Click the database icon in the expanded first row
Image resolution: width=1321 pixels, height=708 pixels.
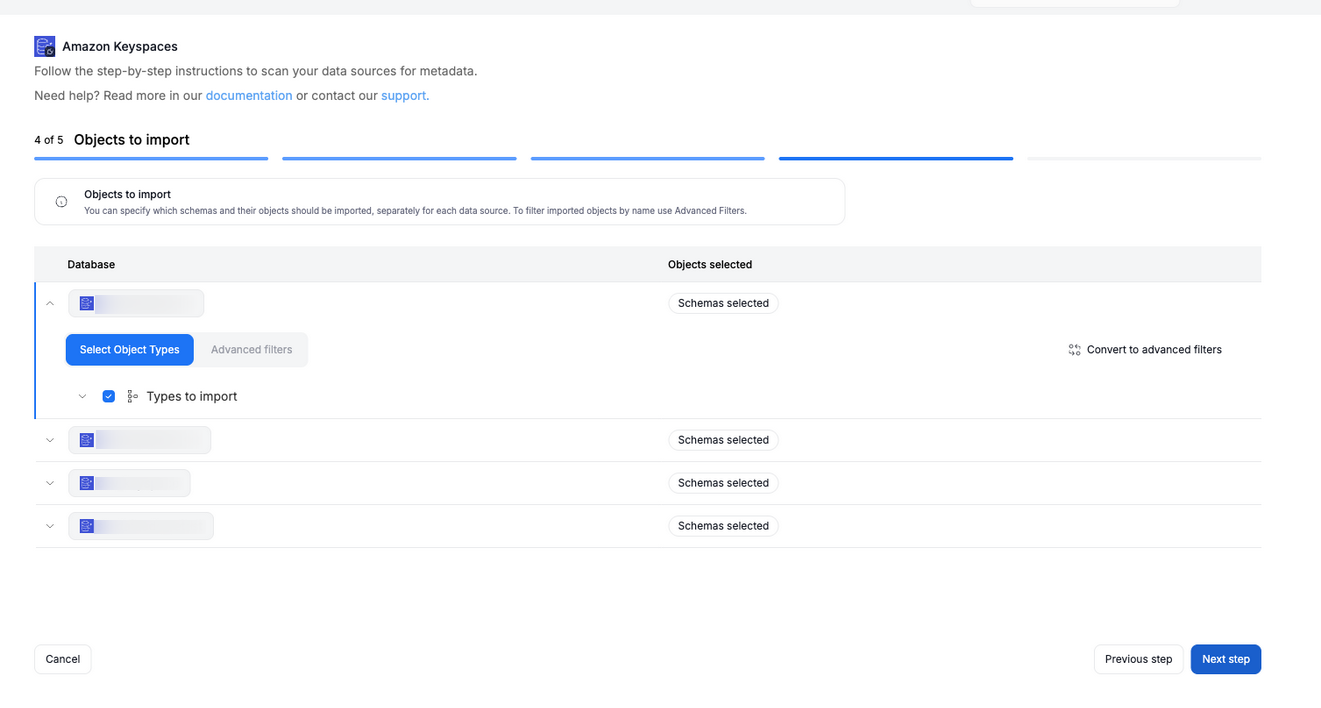tap(87, 303)
